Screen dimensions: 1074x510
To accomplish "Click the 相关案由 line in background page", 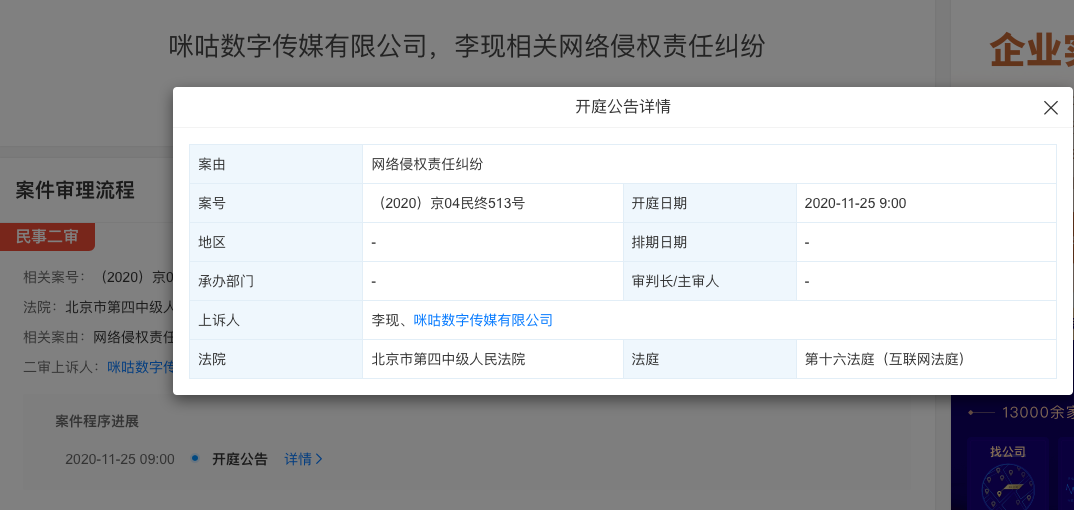I will [x=98, y=337].
